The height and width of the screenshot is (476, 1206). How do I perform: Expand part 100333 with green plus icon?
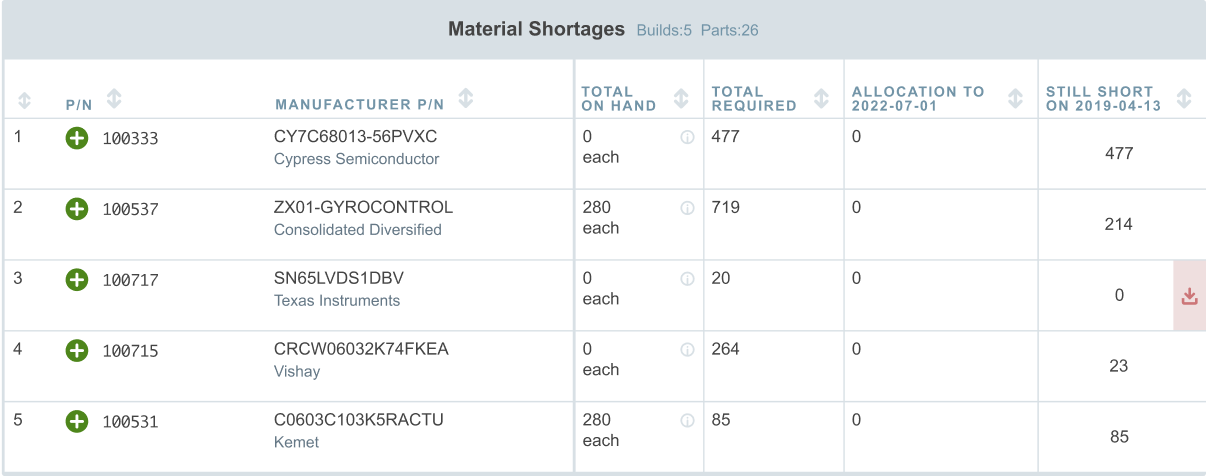click(77, 139)
